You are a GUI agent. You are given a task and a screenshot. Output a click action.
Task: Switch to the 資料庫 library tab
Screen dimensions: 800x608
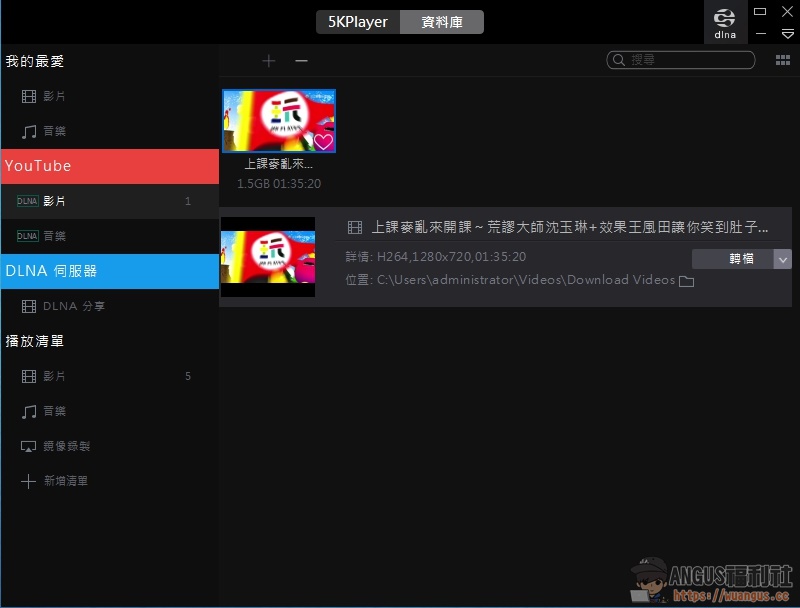coord(442,22)
